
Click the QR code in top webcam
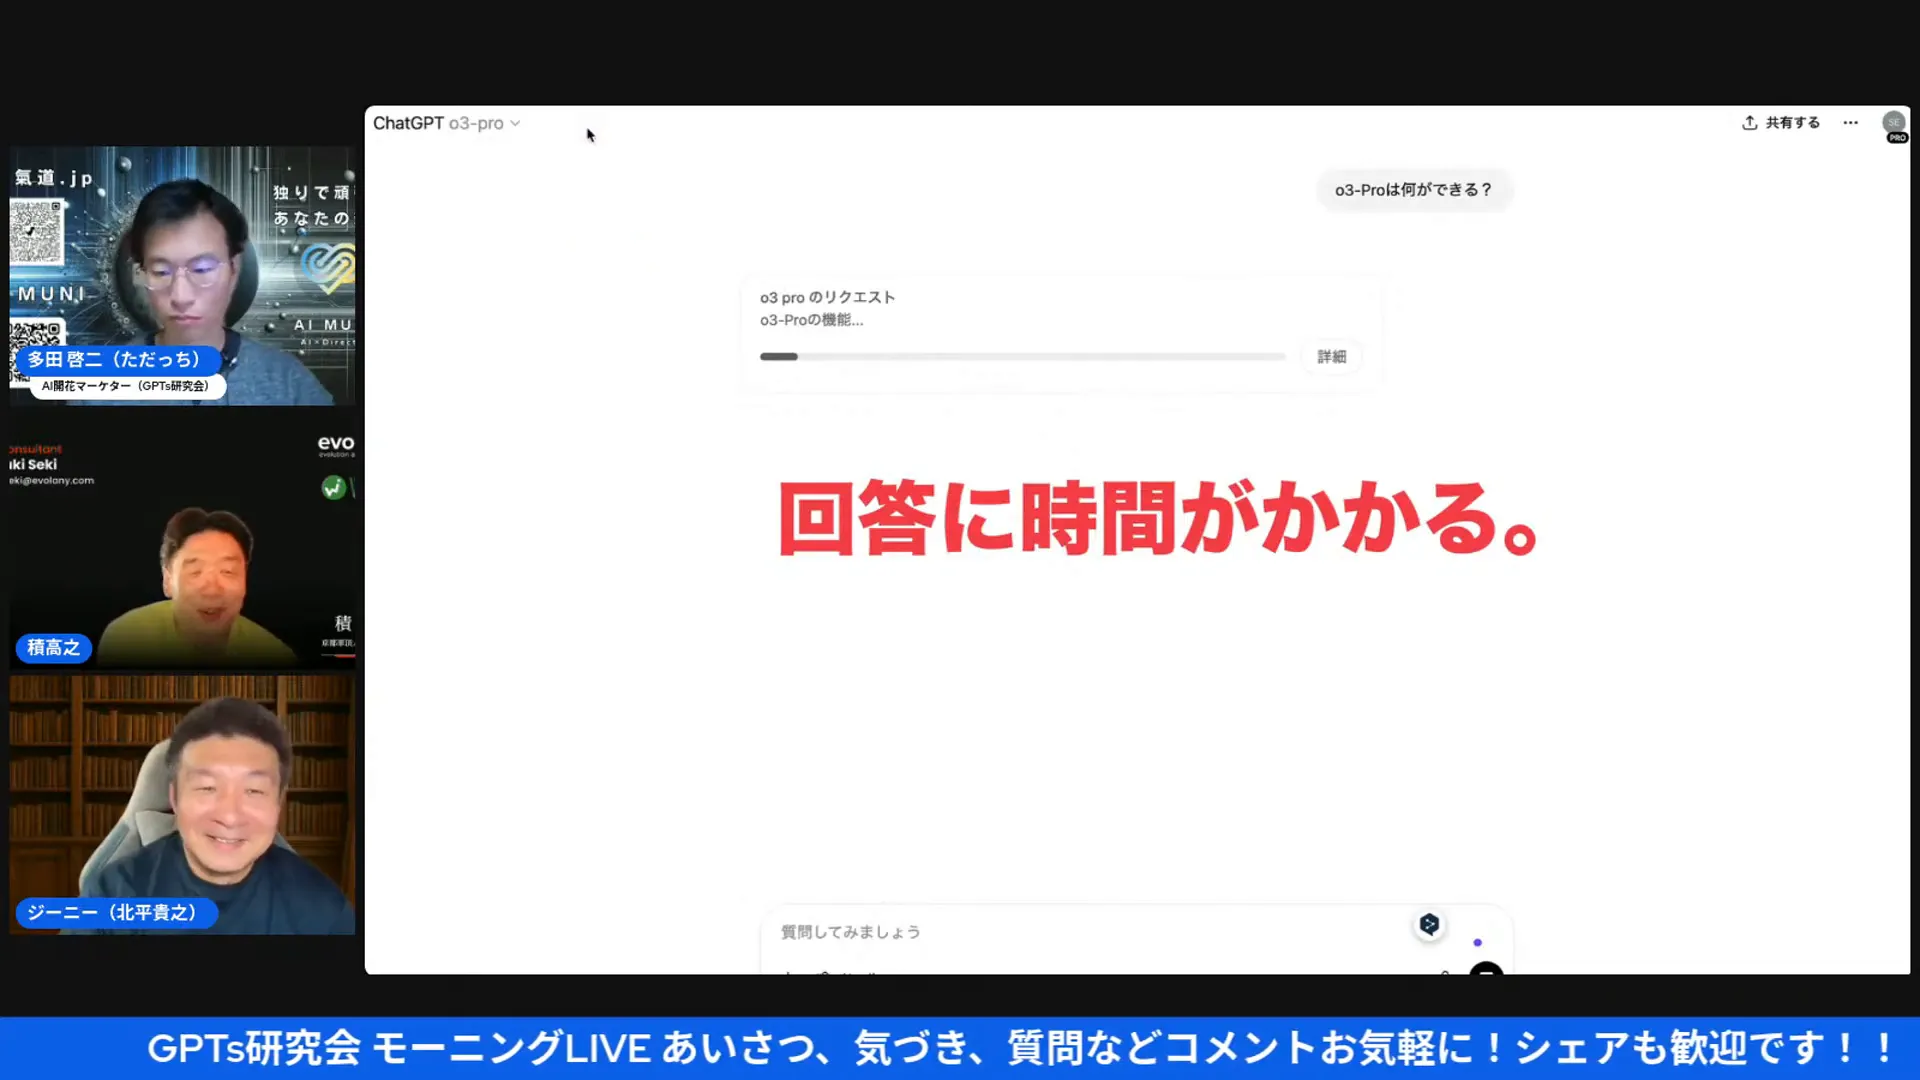37,231
